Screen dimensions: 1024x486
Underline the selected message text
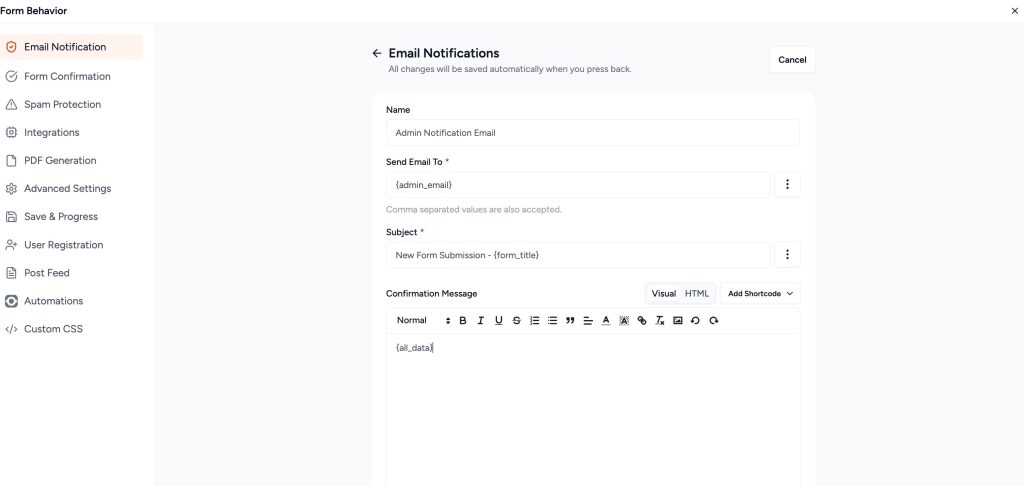pos(499,321)
